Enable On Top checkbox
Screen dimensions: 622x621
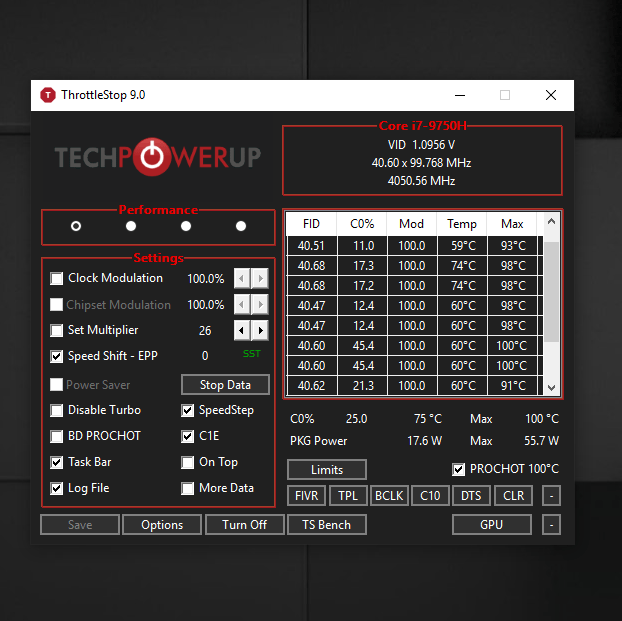(x=187, y=462)
